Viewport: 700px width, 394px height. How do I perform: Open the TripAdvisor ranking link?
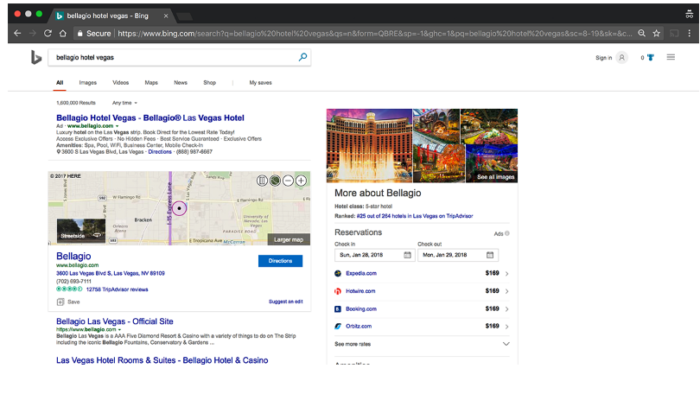(x=415, y=216)
